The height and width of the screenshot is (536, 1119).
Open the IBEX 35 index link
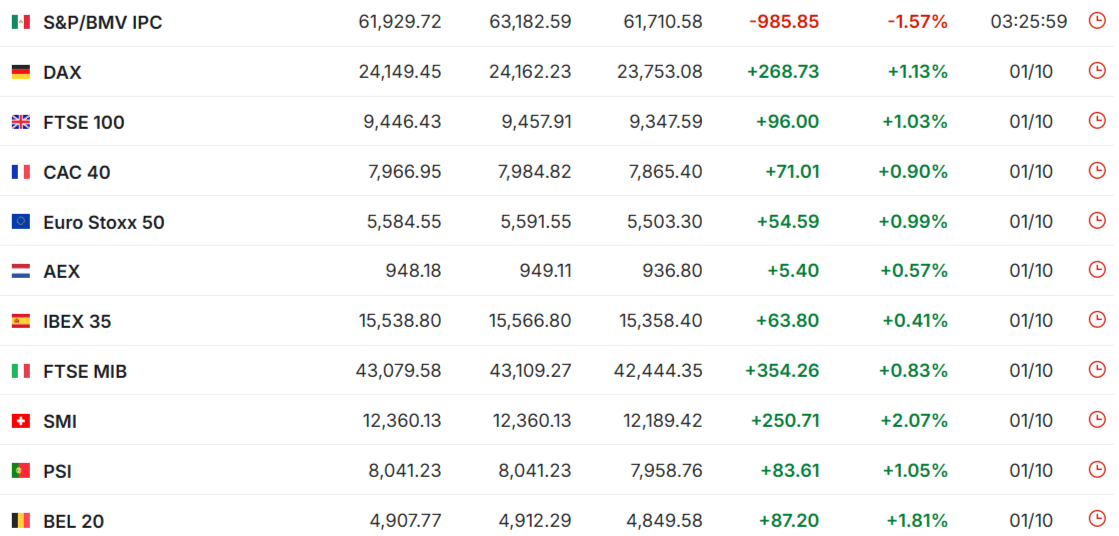77,321
